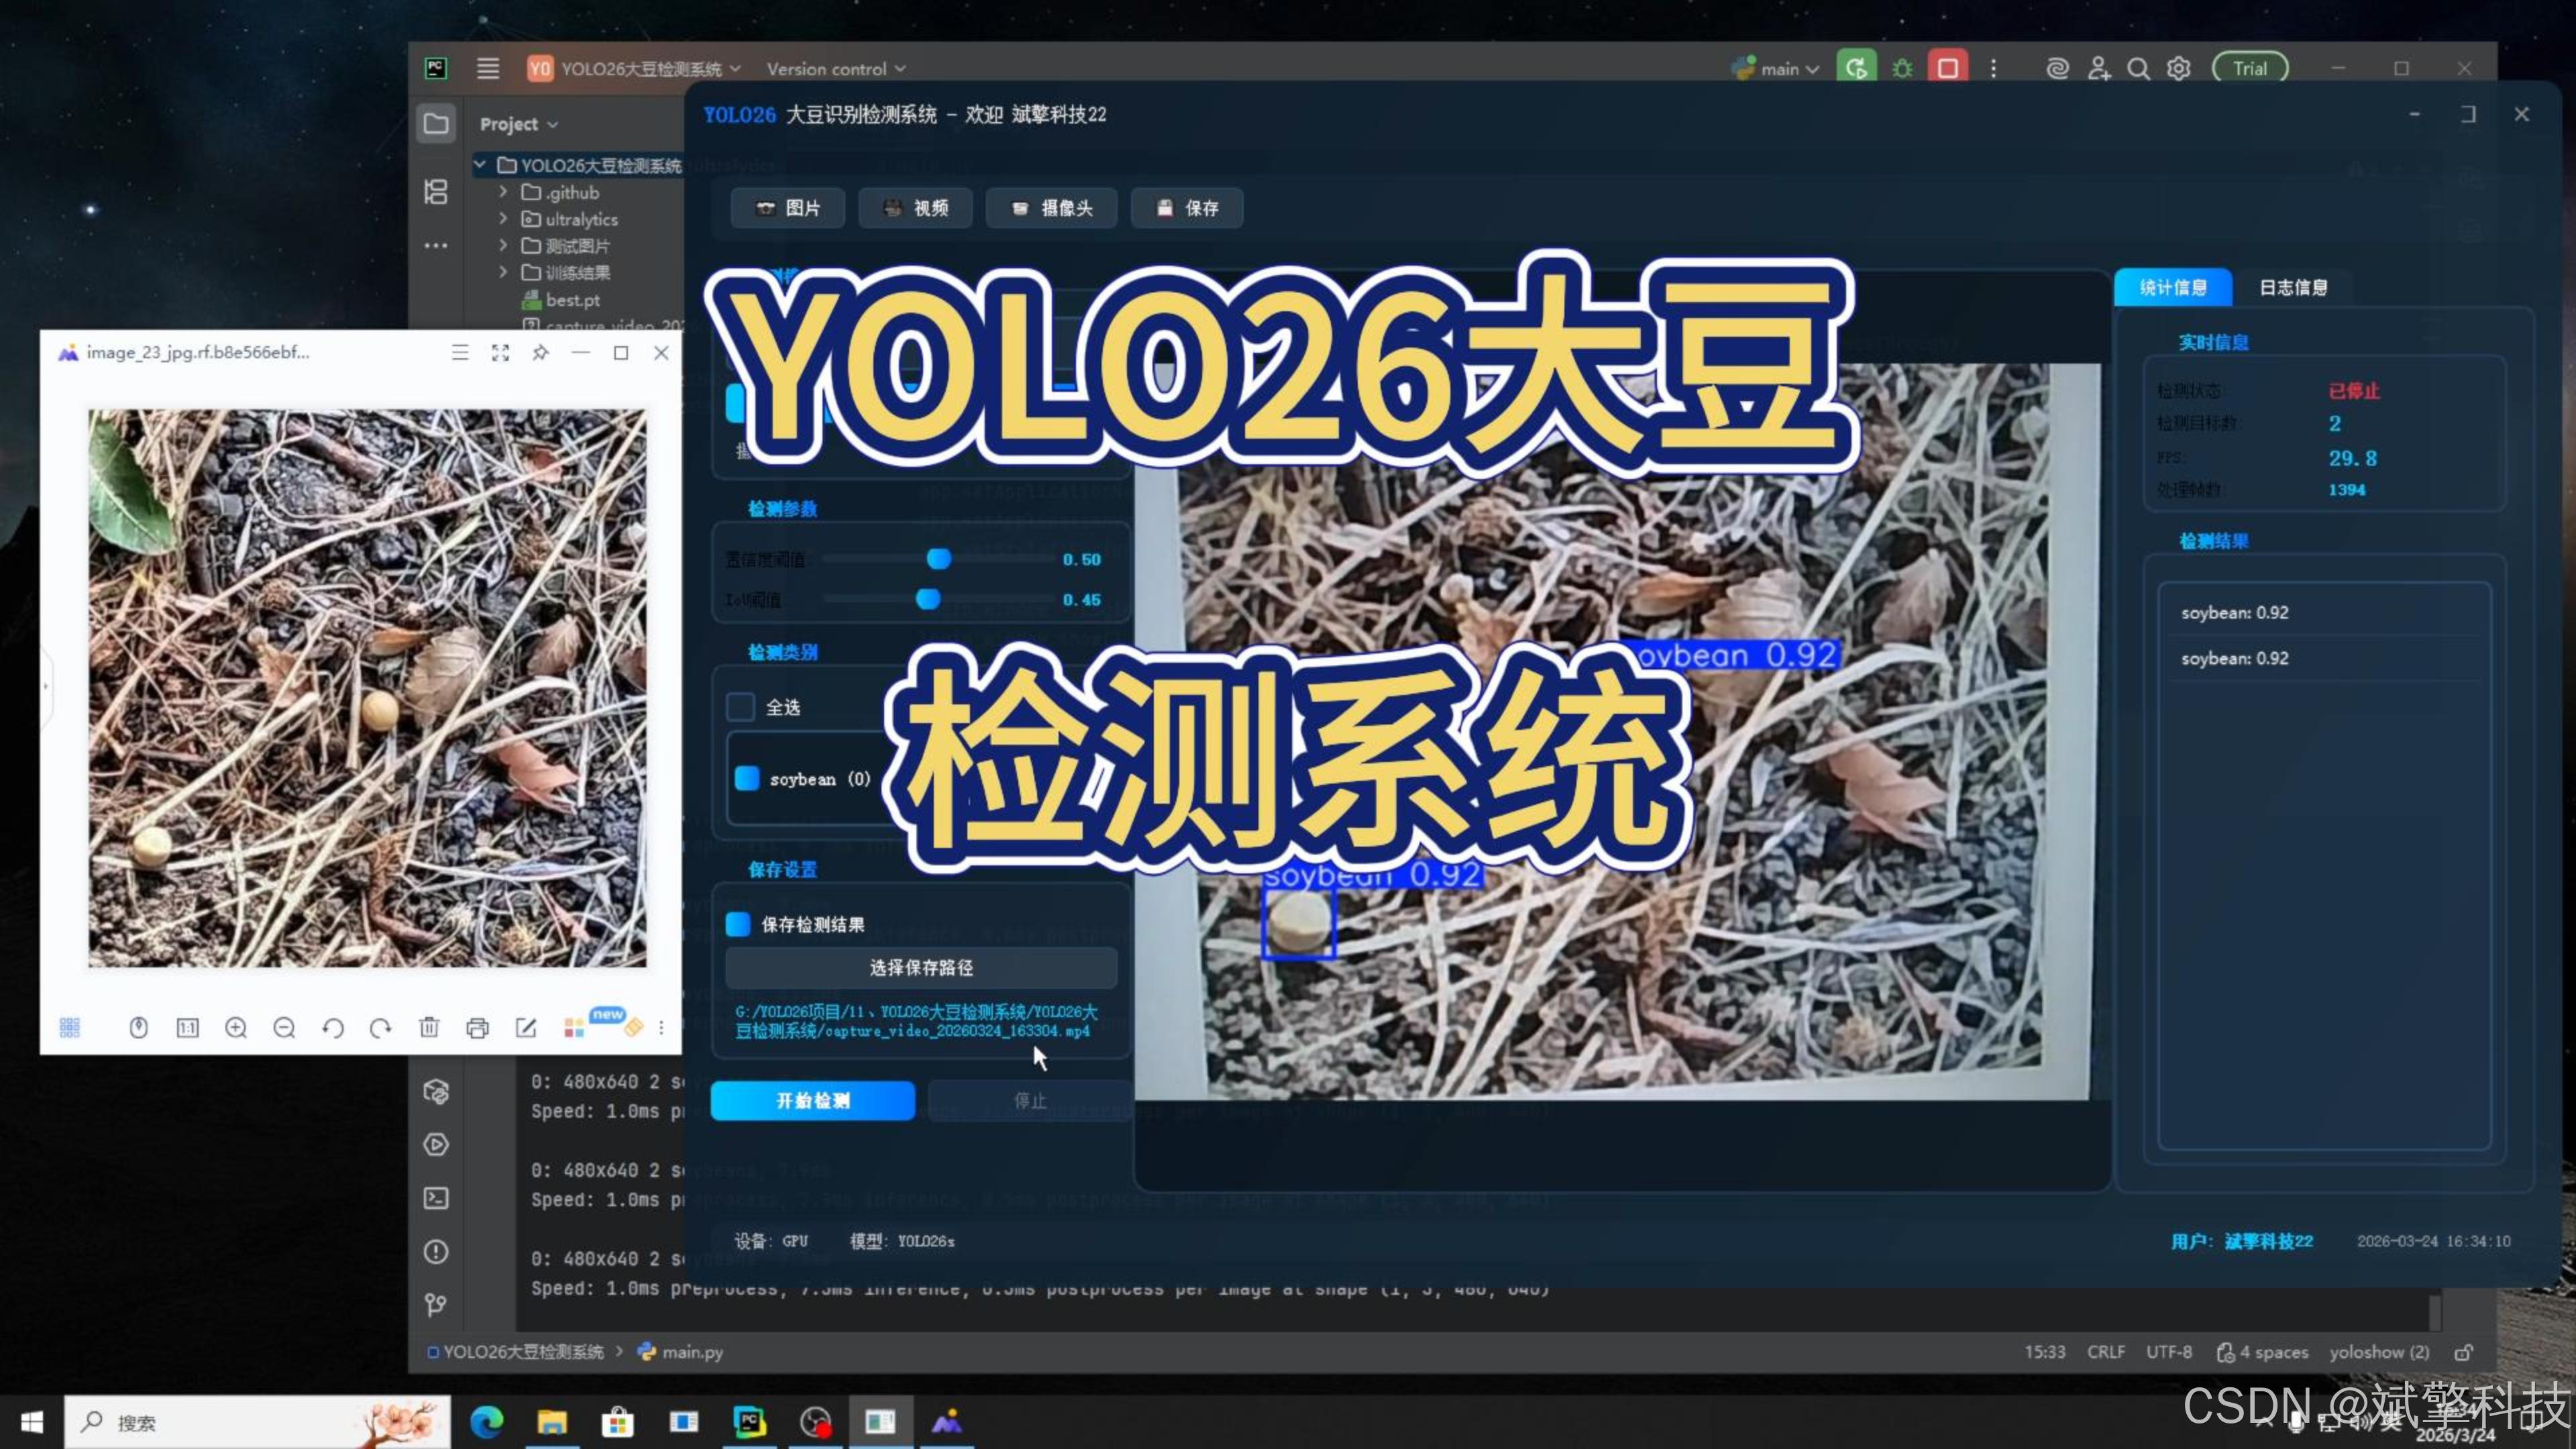Expand the ultralytics folder

coord(503,219)
